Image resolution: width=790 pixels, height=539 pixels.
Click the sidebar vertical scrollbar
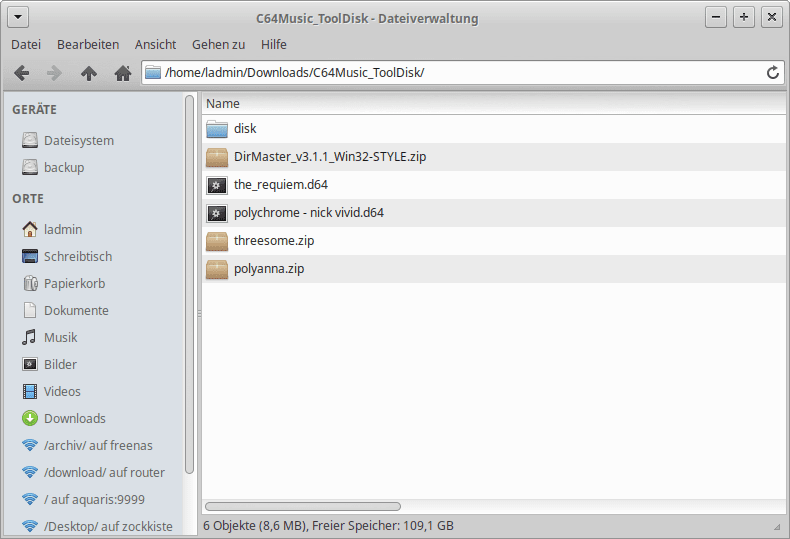pos(189,285)
